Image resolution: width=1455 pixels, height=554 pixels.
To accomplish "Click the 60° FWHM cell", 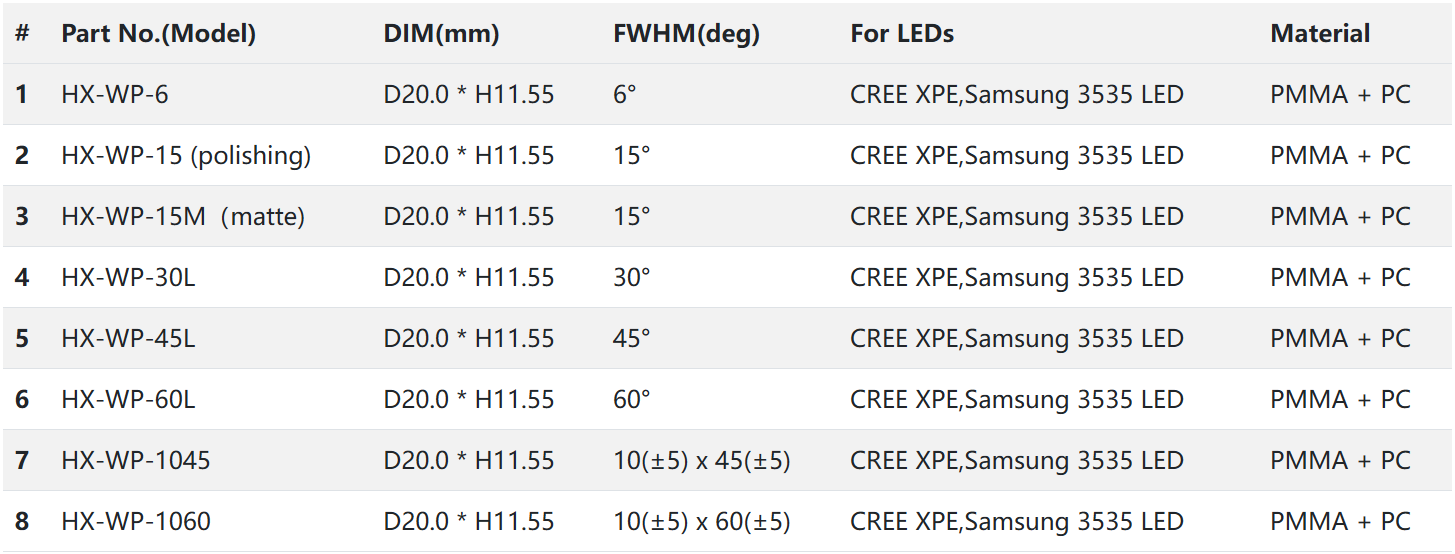I will point(632,400).
